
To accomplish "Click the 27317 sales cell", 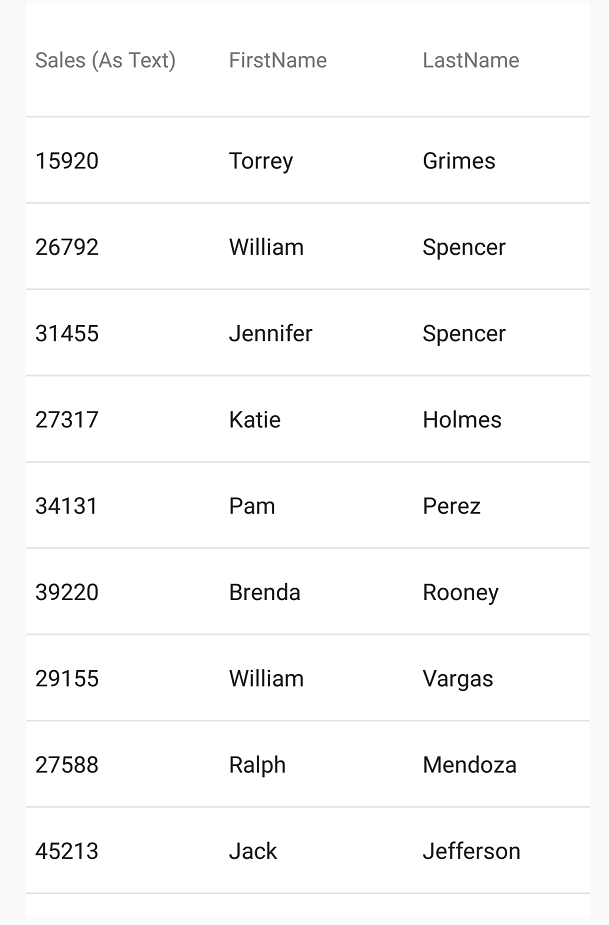I will pos(67,419).
